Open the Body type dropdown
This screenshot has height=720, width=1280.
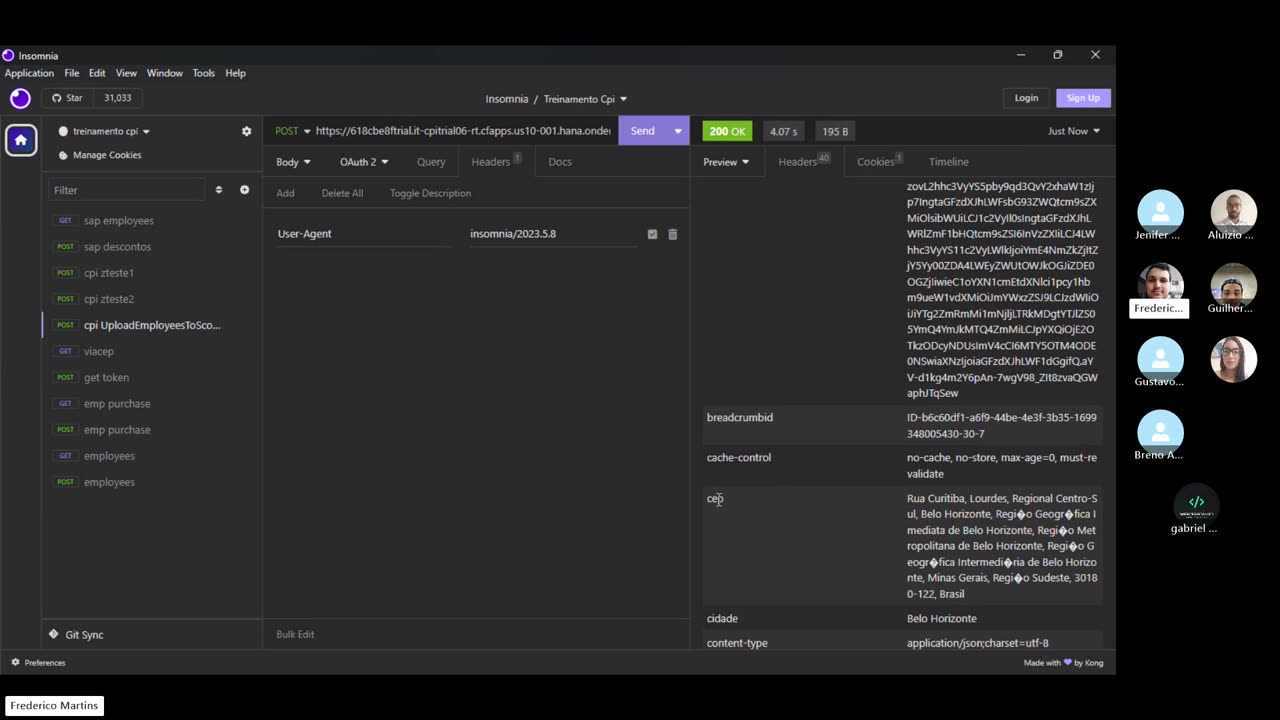point(293,162)
